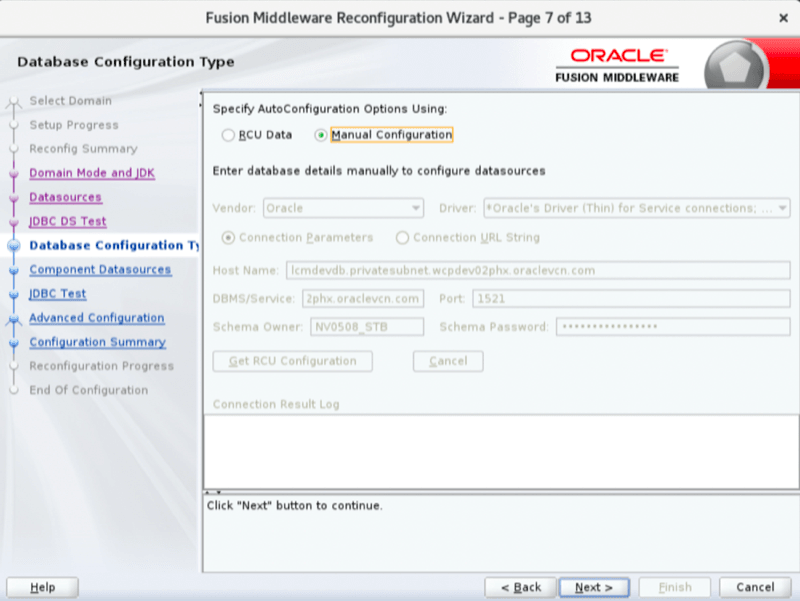Choose Connection URL String radio button
The image size is (800, 601).
tap(402, 238)
